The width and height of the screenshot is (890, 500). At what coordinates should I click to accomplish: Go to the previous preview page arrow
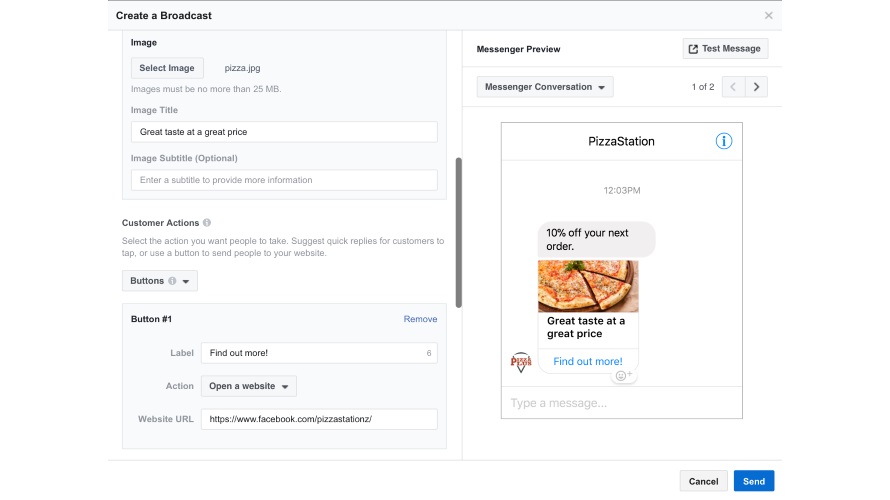click(x=733, y=87)
